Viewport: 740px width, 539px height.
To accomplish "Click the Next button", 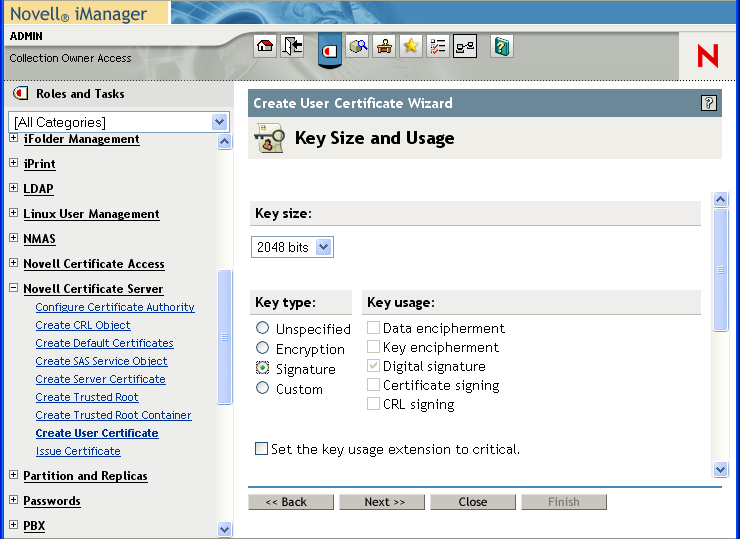I will coord(382,502).
